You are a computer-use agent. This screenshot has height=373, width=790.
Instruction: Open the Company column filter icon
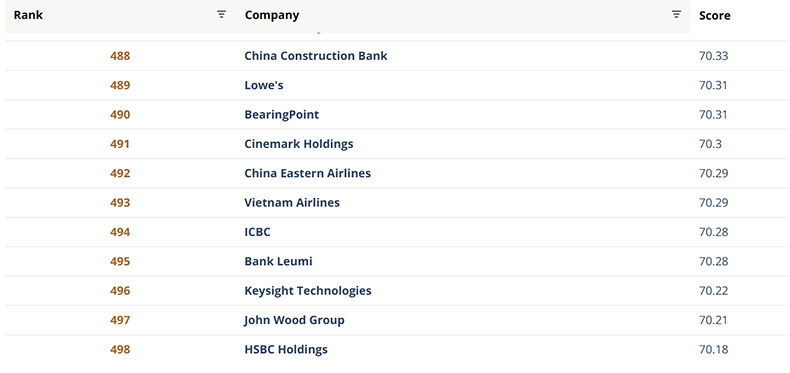tap(677, 15)
